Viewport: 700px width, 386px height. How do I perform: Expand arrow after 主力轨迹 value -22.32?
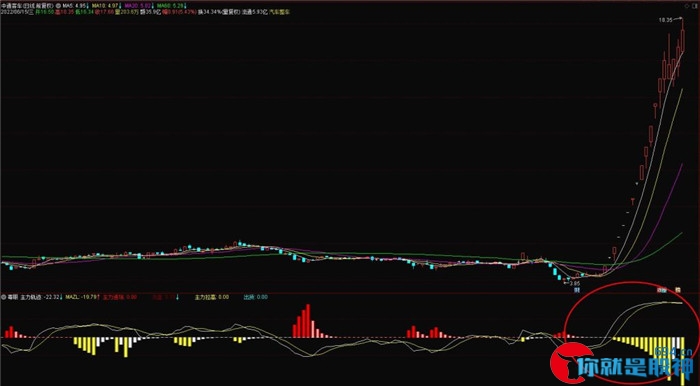[61, 296]
